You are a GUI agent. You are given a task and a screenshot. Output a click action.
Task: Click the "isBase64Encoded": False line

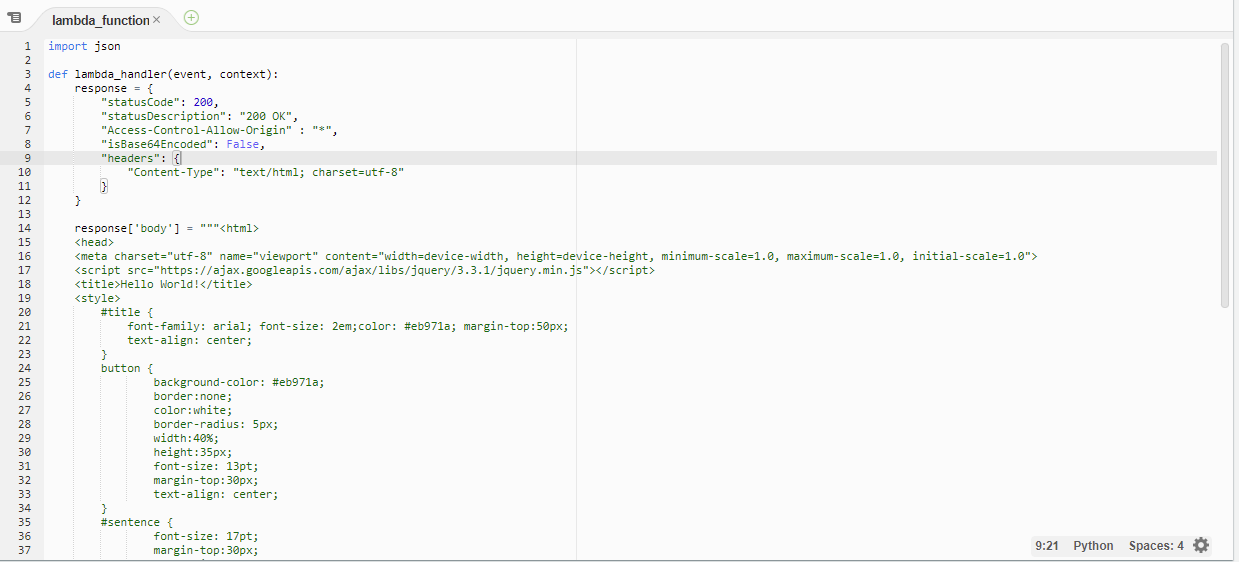[x=183, y=144]
